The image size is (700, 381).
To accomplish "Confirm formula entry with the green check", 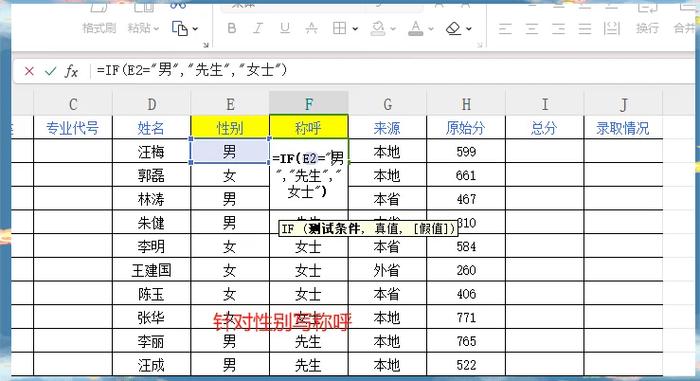I will tap(50, 71).
